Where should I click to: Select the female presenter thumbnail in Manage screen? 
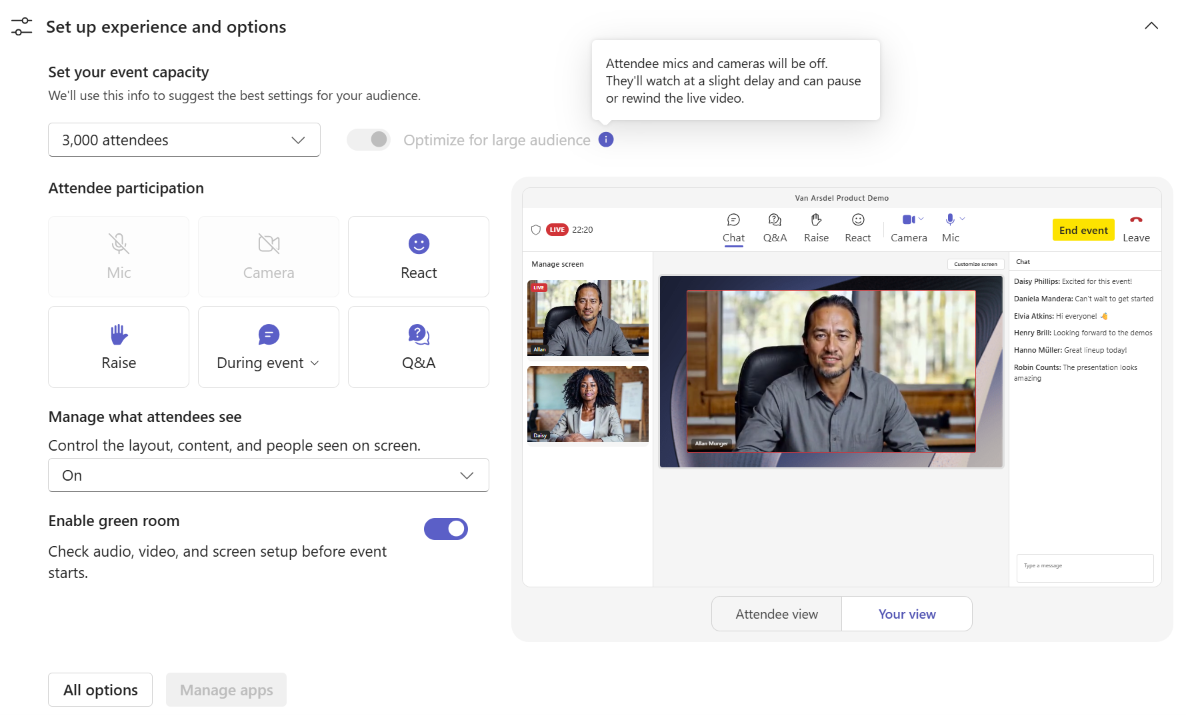coord(588,404)
